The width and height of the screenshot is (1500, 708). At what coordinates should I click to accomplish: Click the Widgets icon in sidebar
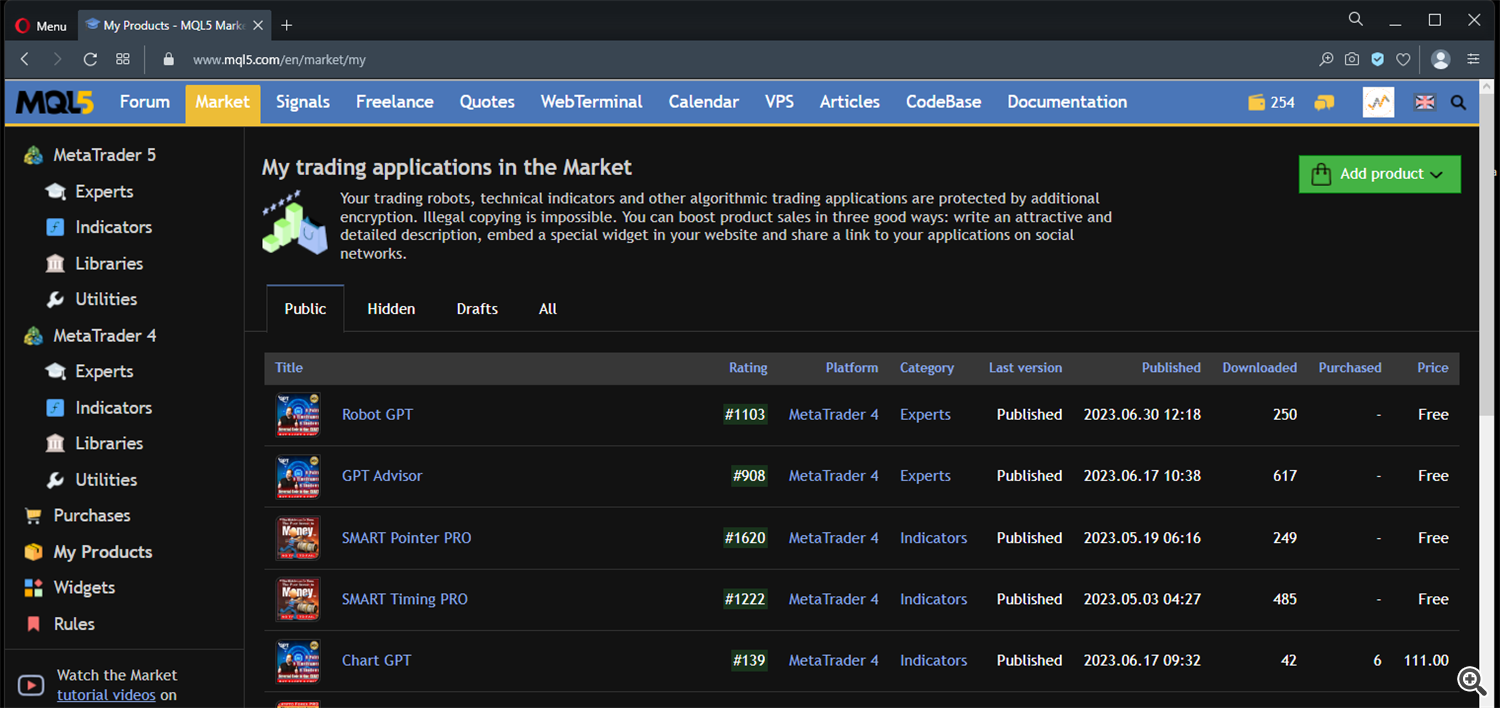[x=34, y=588]
